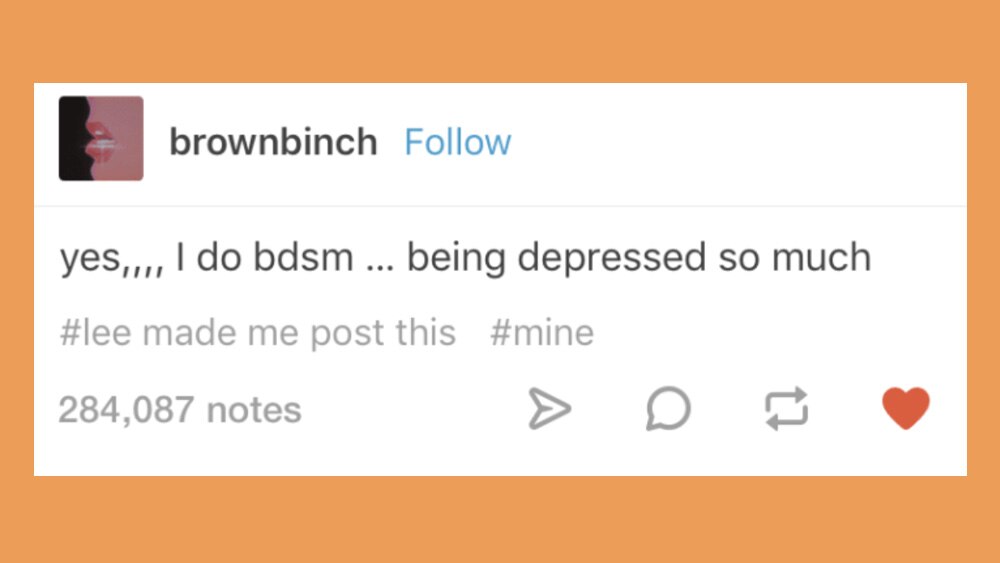Click the post text about being depressed
The height and width of the screenshot is (563, 1000).
(465, 258)
